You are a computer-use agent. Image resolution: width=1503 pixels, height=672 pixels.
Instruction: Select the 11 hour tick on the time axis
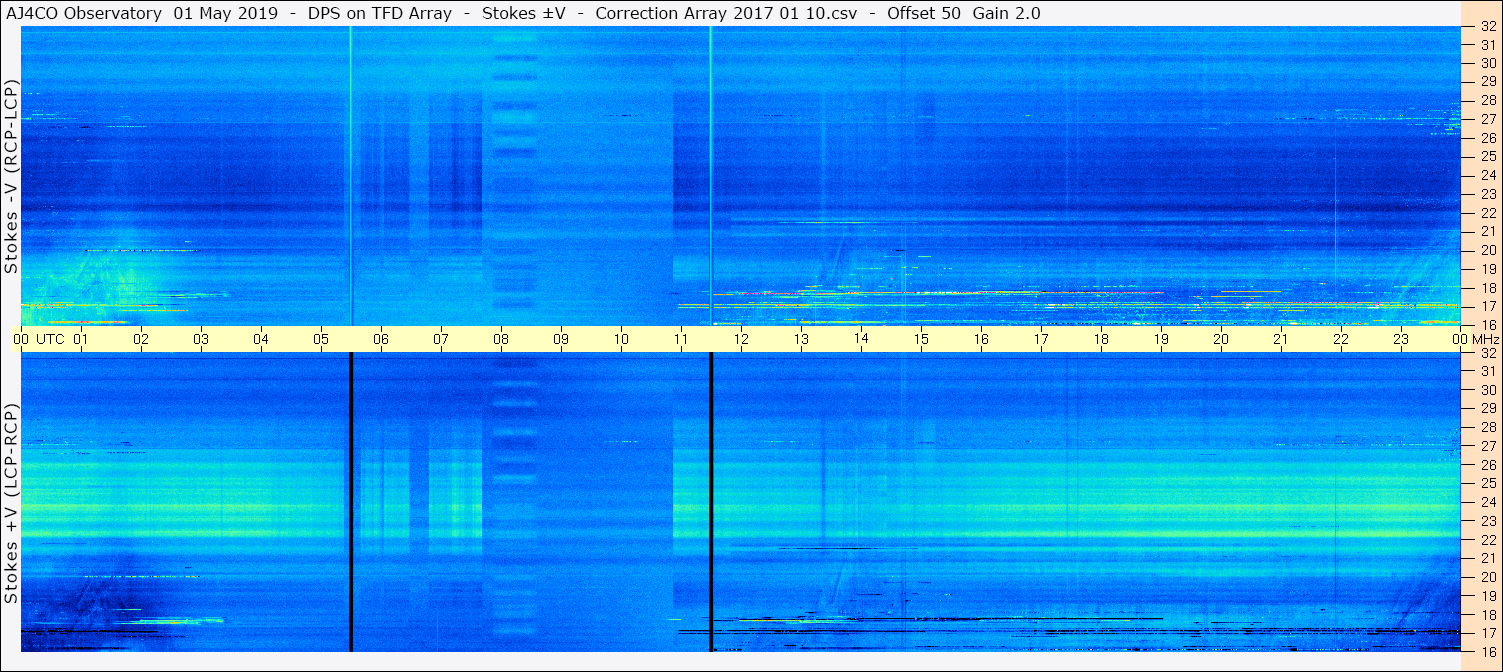pyautogui.click(x=681, y=339)
